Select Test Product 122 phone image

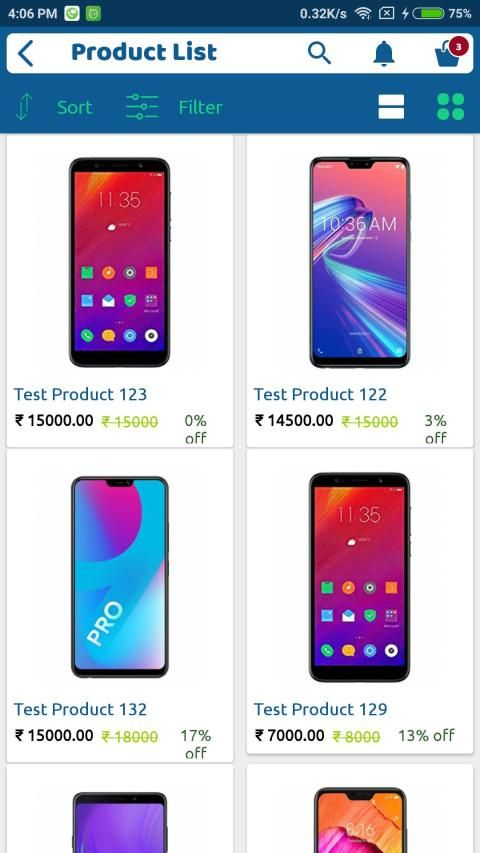[x=360, y=262]
